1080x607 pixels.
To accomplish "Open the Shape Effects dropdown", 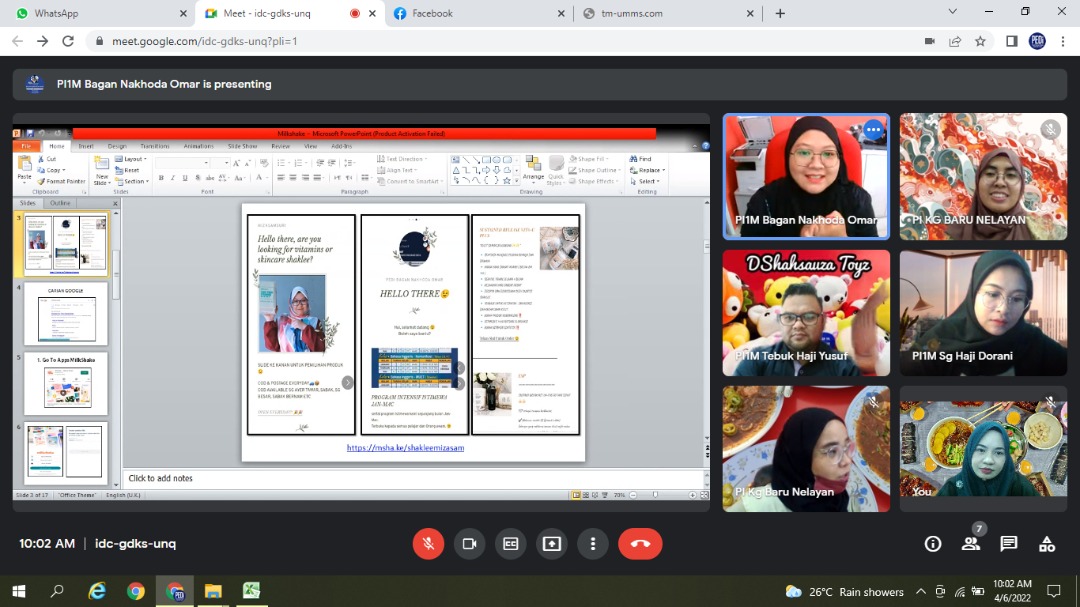I will click(x=593, y=182).
